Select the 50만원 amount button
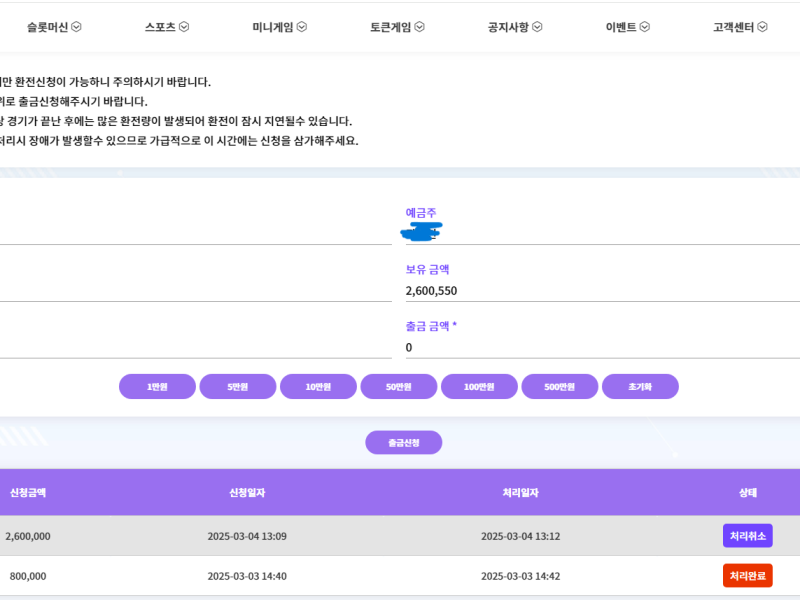Screen dimensions: 800x600 (399, 386)
